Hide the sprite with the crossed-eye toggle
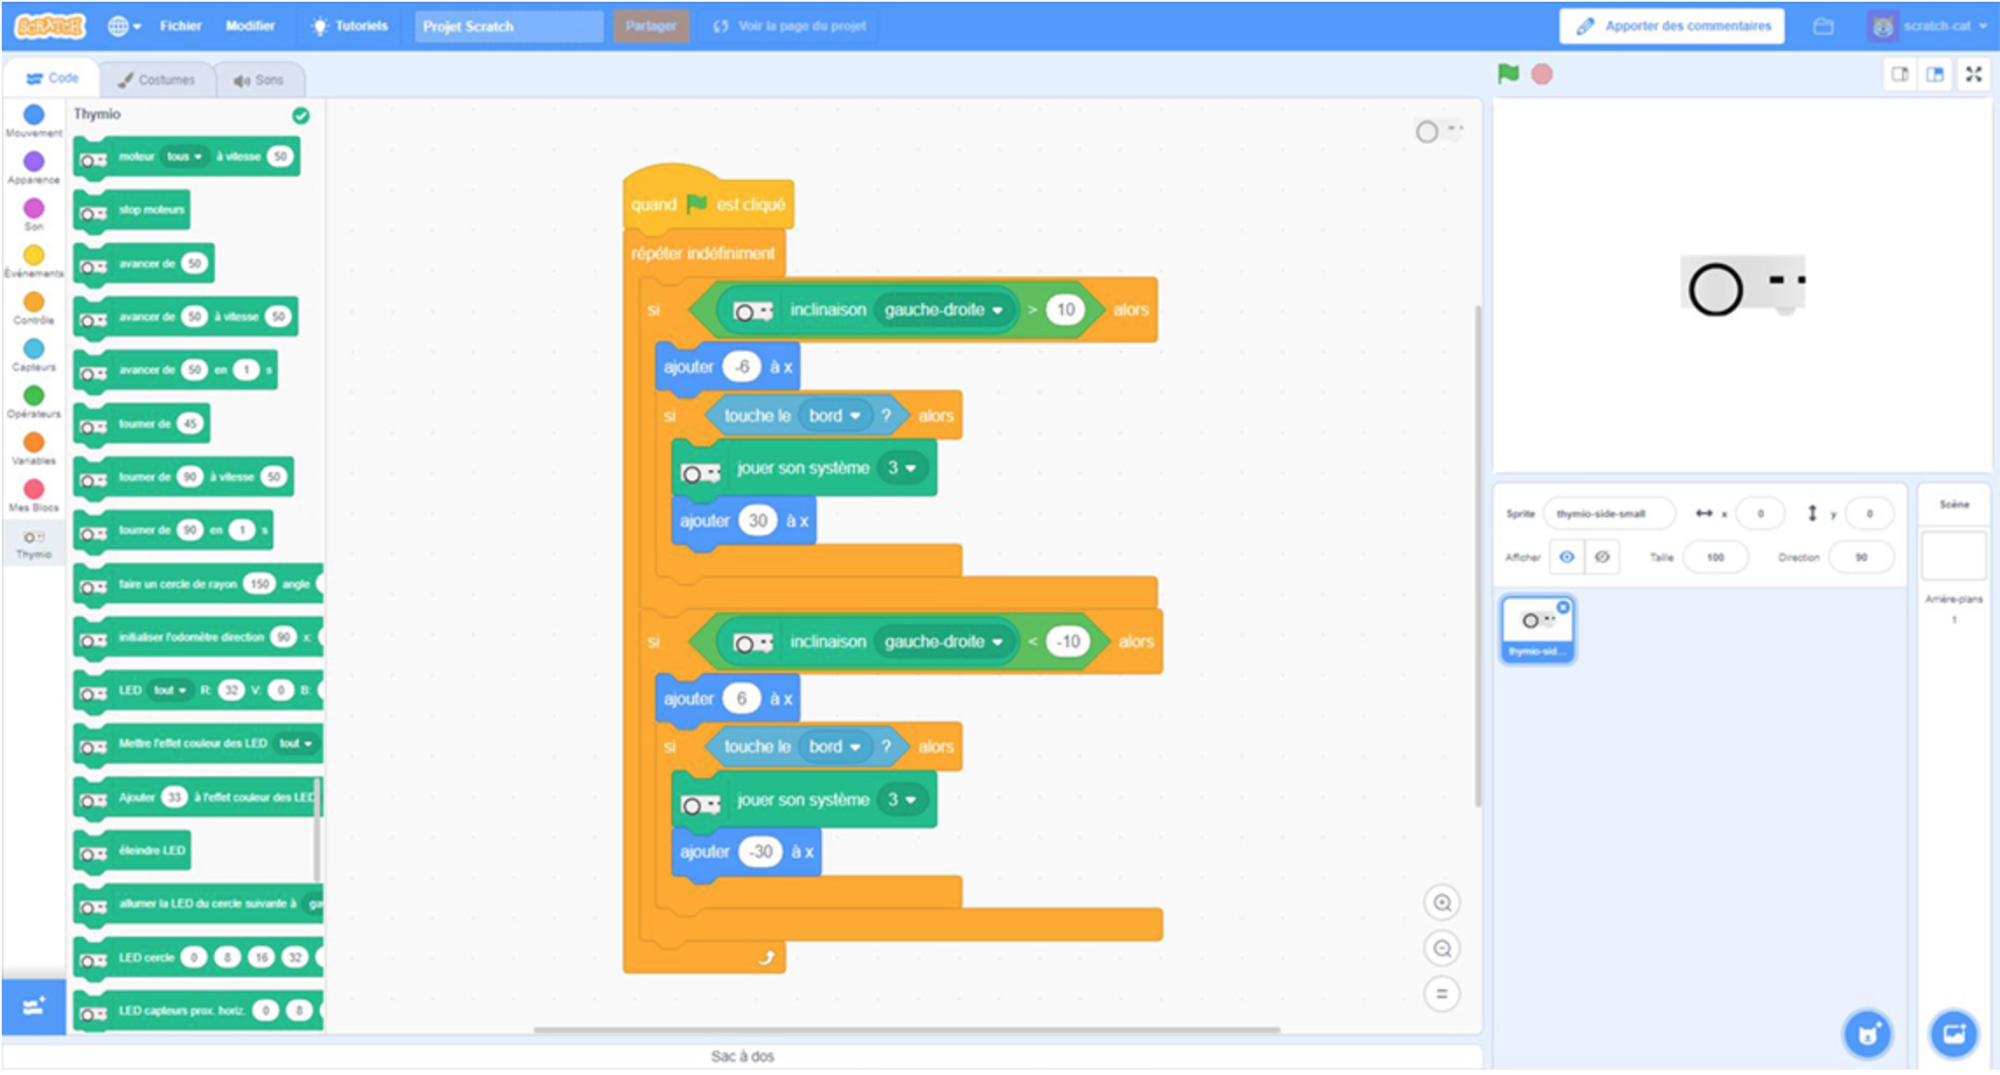2000x1075 pixels. point(1601,557)
